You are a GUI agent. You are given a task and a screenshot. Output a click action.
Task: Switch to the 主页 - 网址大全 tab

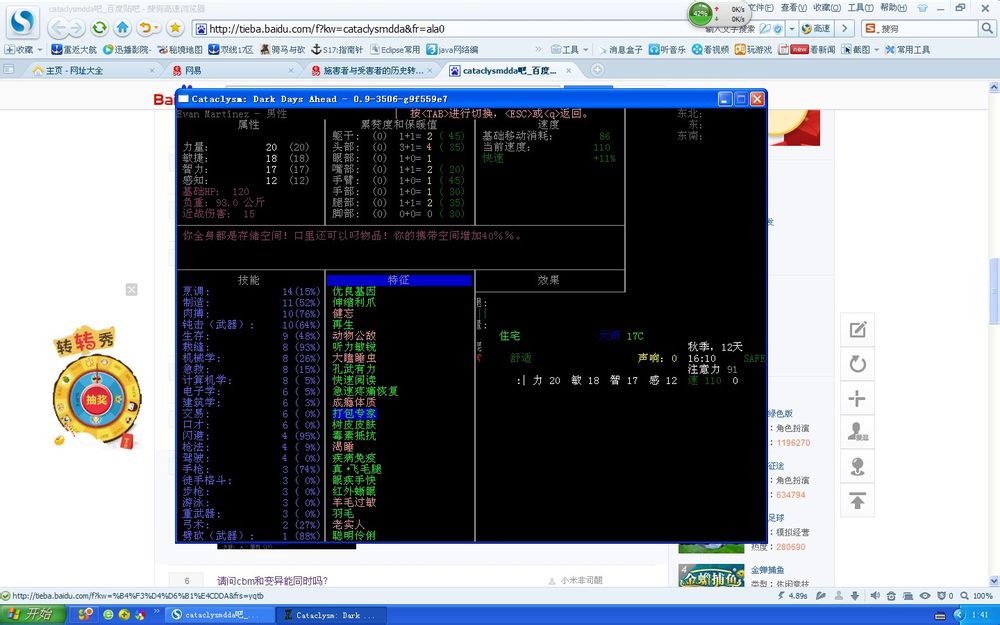pos(92,70)
